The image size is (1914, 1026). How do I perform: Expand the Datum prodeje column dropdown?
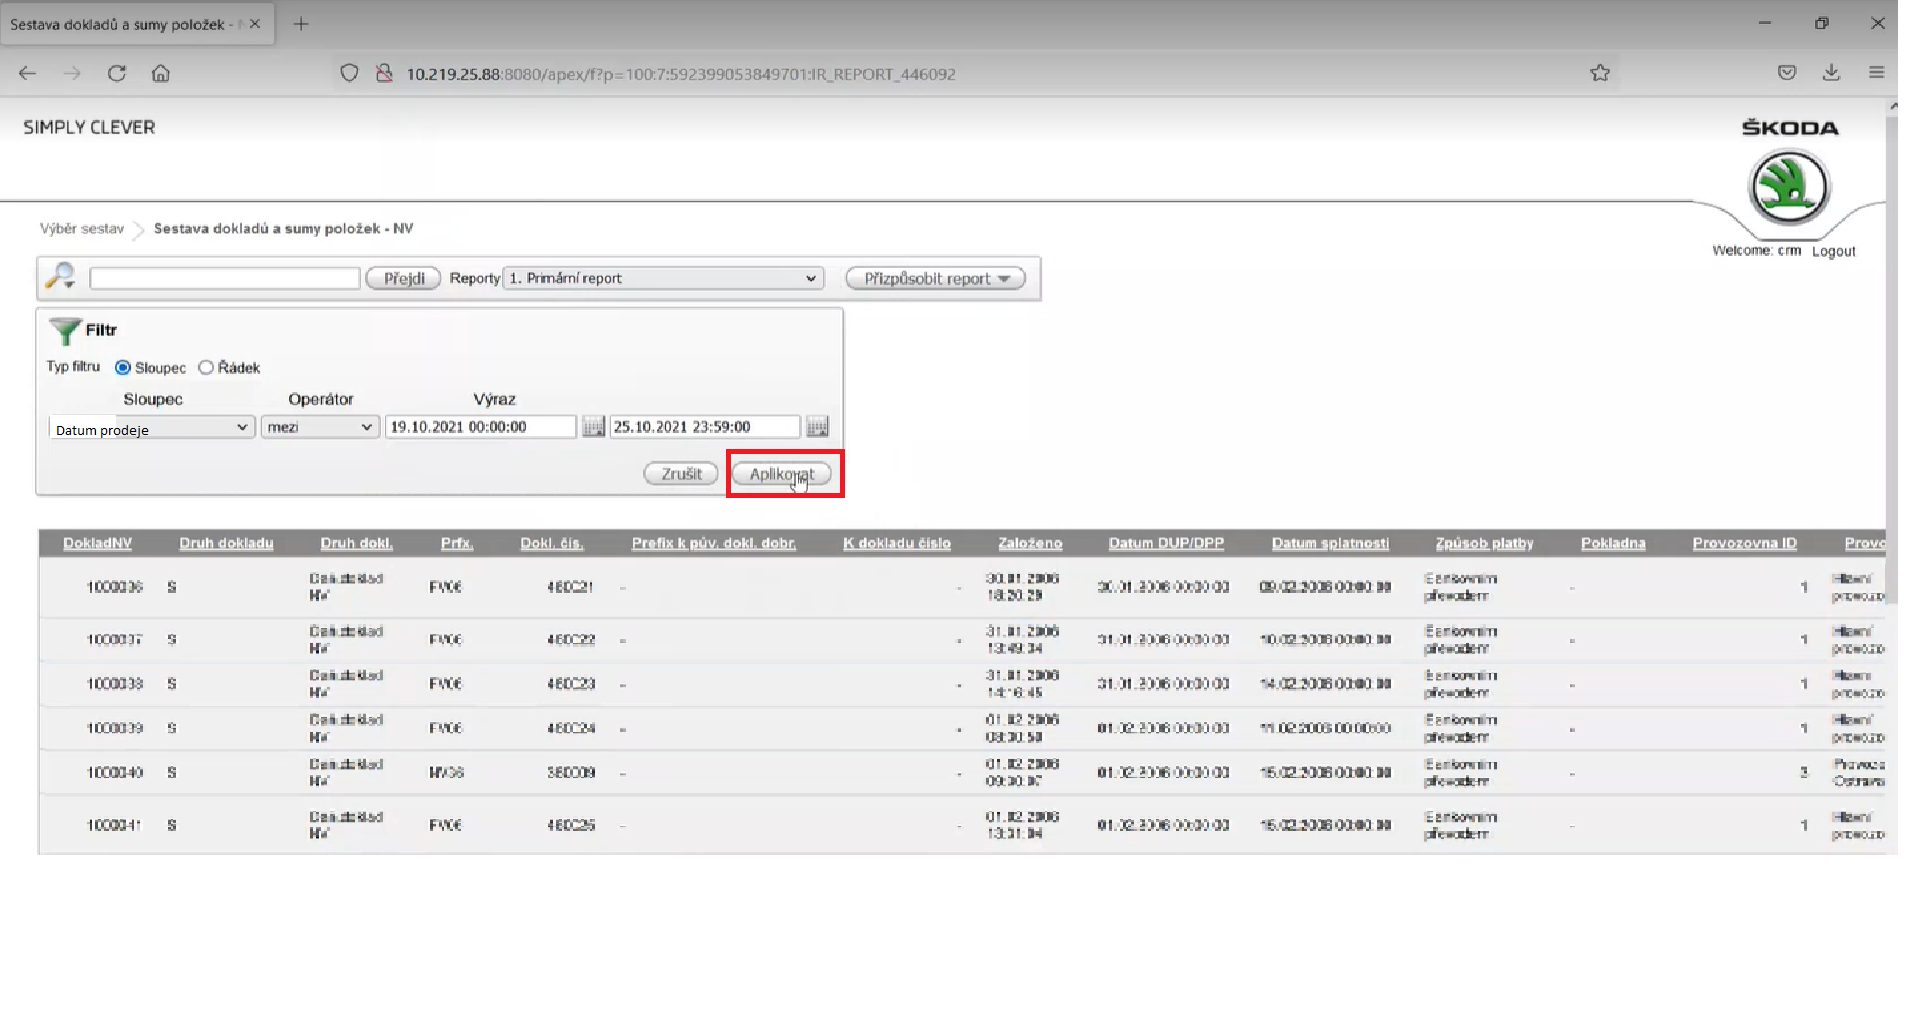151,428
